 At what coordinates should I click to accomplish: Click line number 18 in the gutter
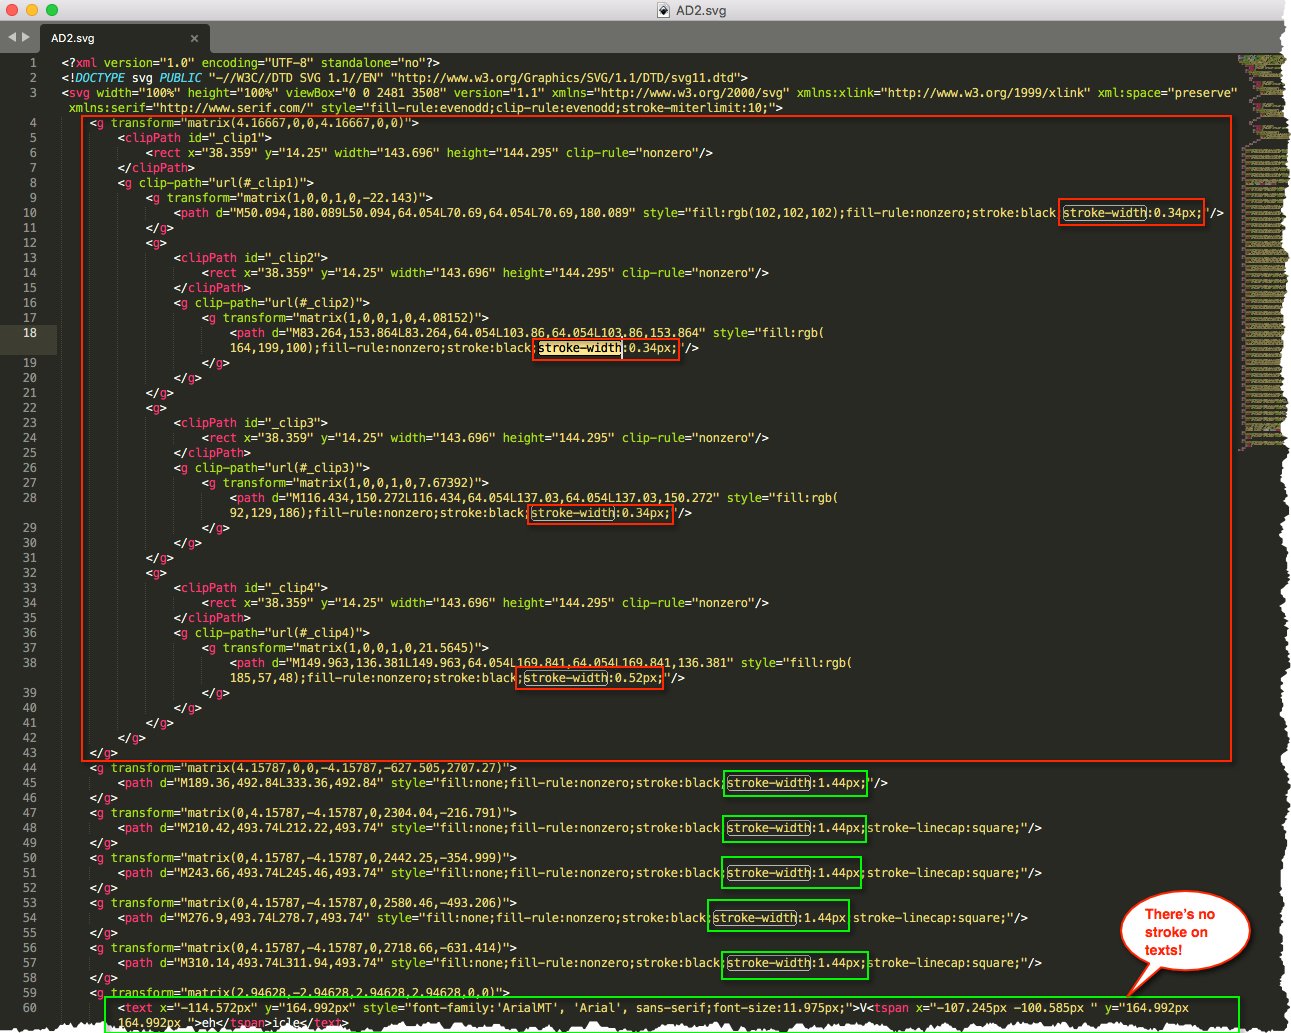[x=30, y=333]
